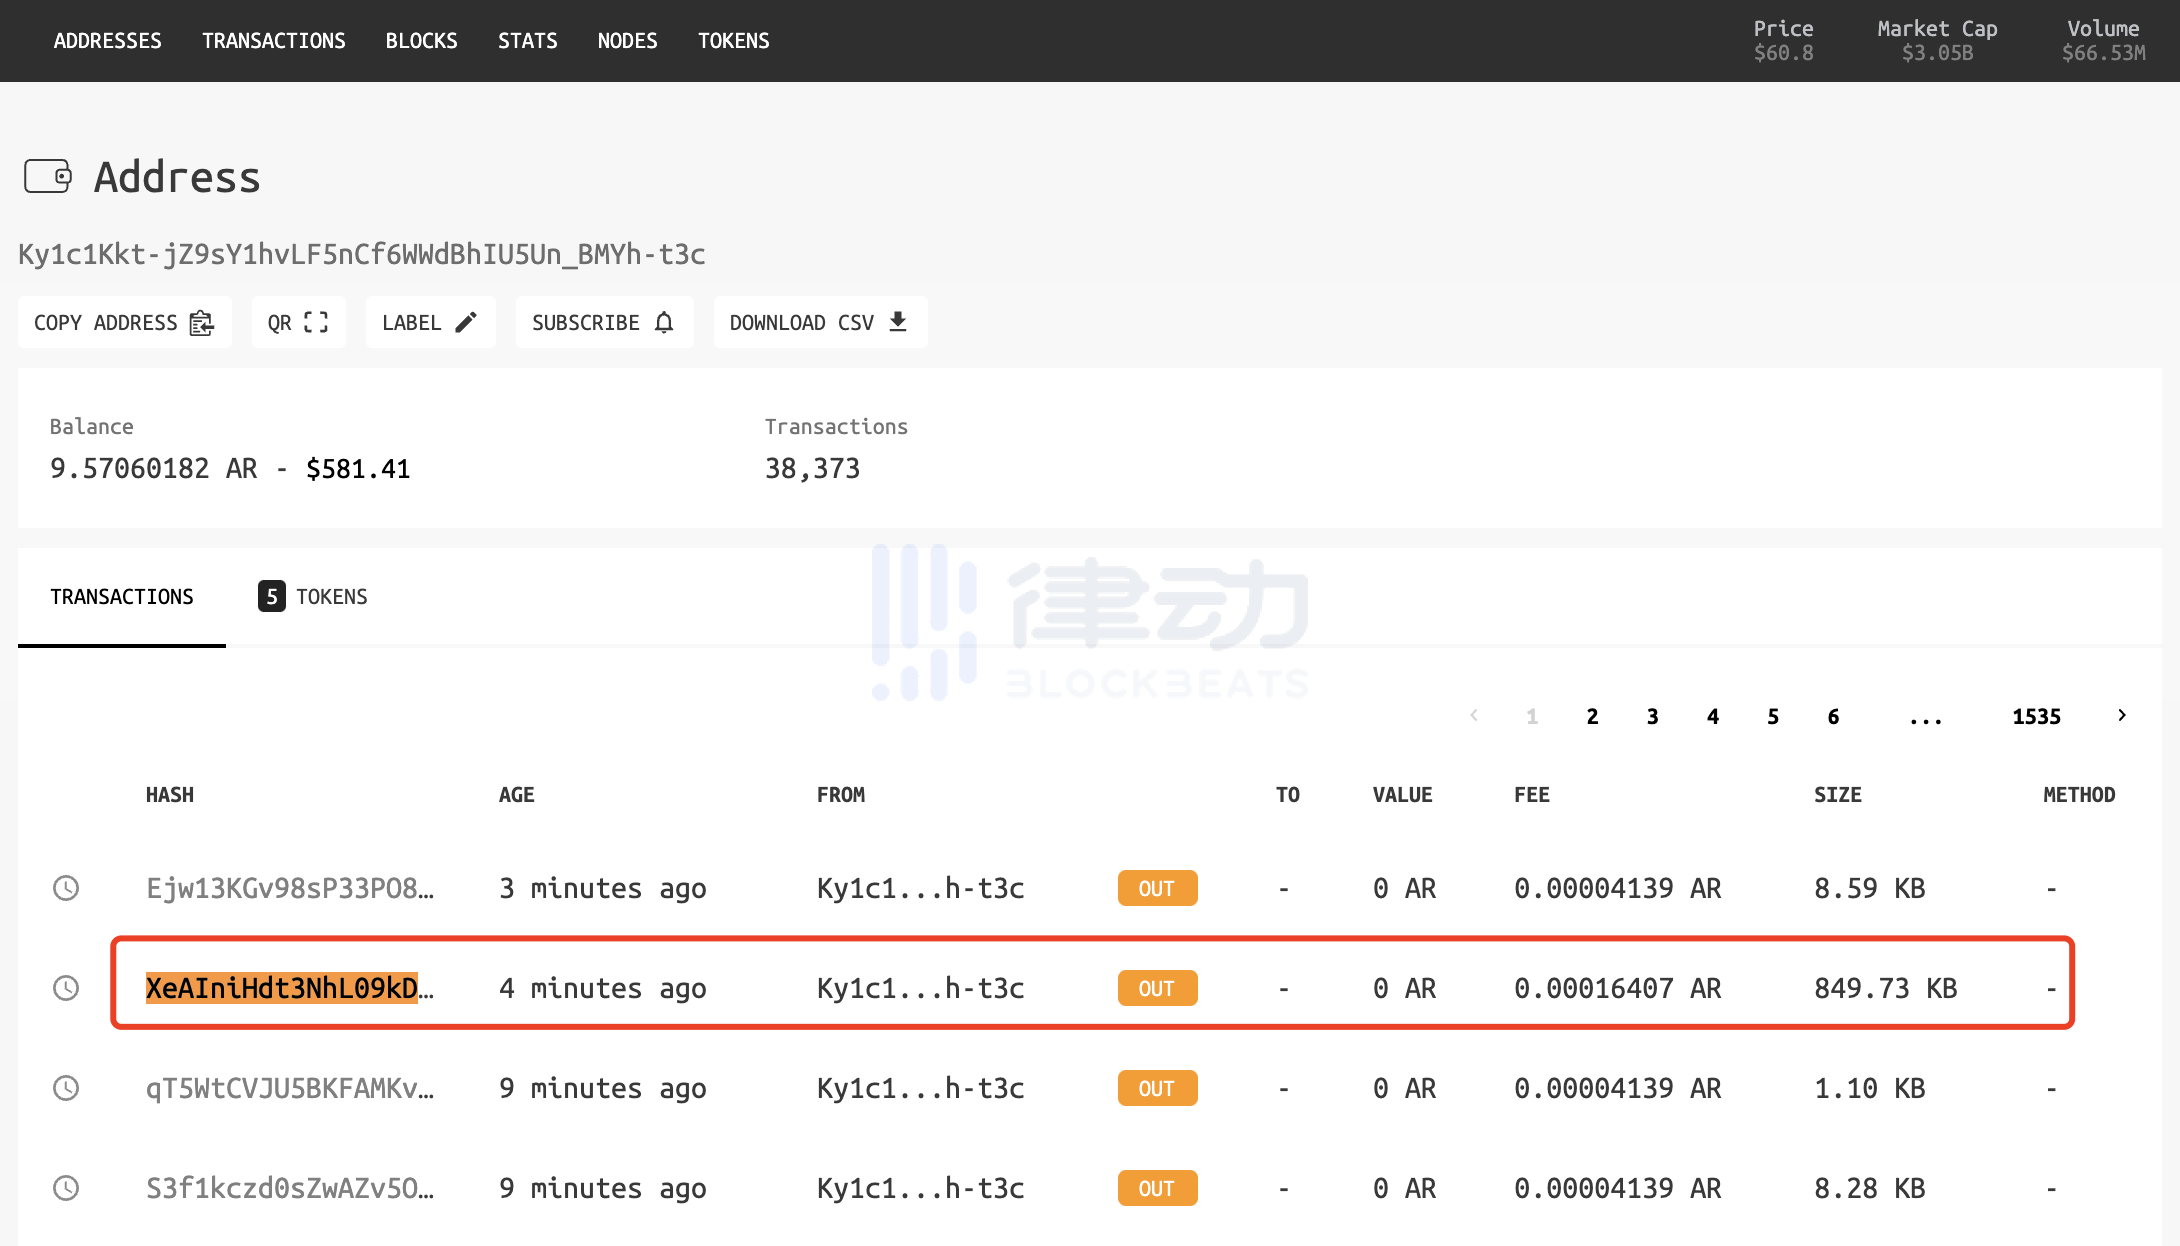Click clock icon on the Ejw13KGv row
The height and width of the screenshot is (1246, 2180).
point(66,888)
